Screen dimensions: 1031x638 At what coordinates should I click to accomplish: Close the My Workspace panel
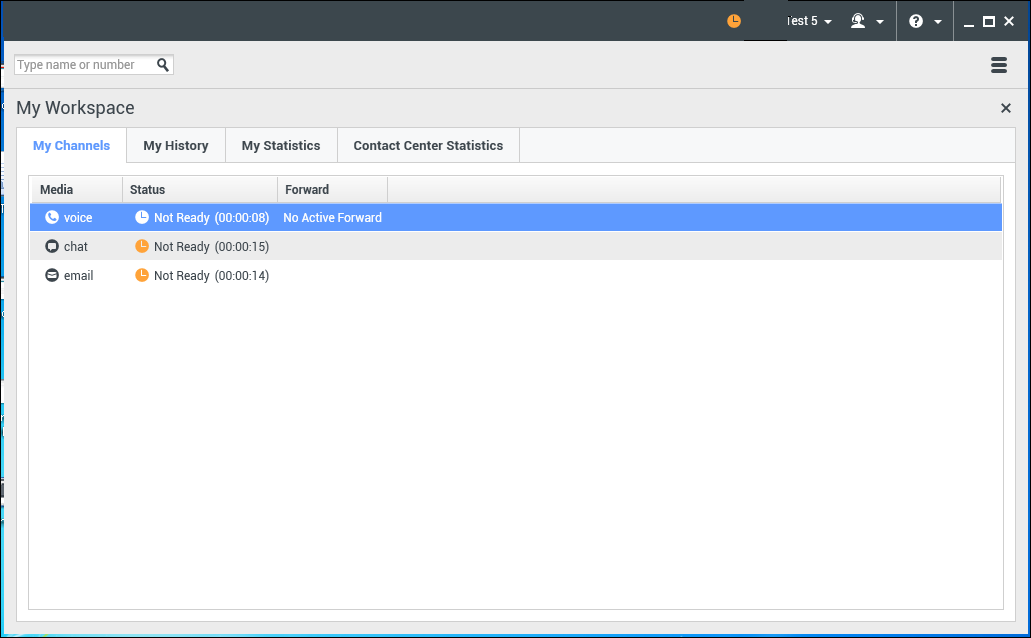coord(1005,108)
